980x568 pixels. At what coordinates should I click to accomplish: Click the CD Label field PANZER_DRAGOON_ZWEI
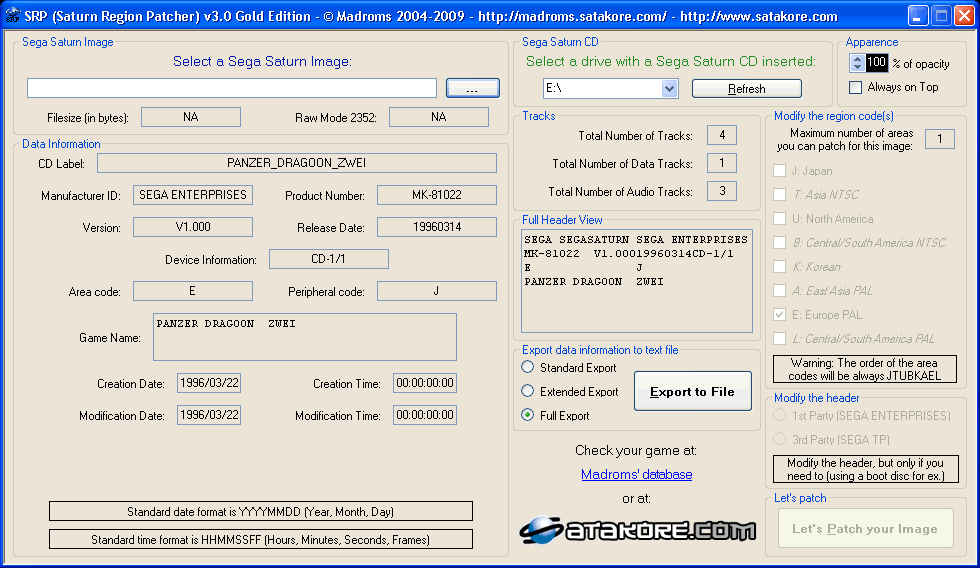[x=297, y=163]
